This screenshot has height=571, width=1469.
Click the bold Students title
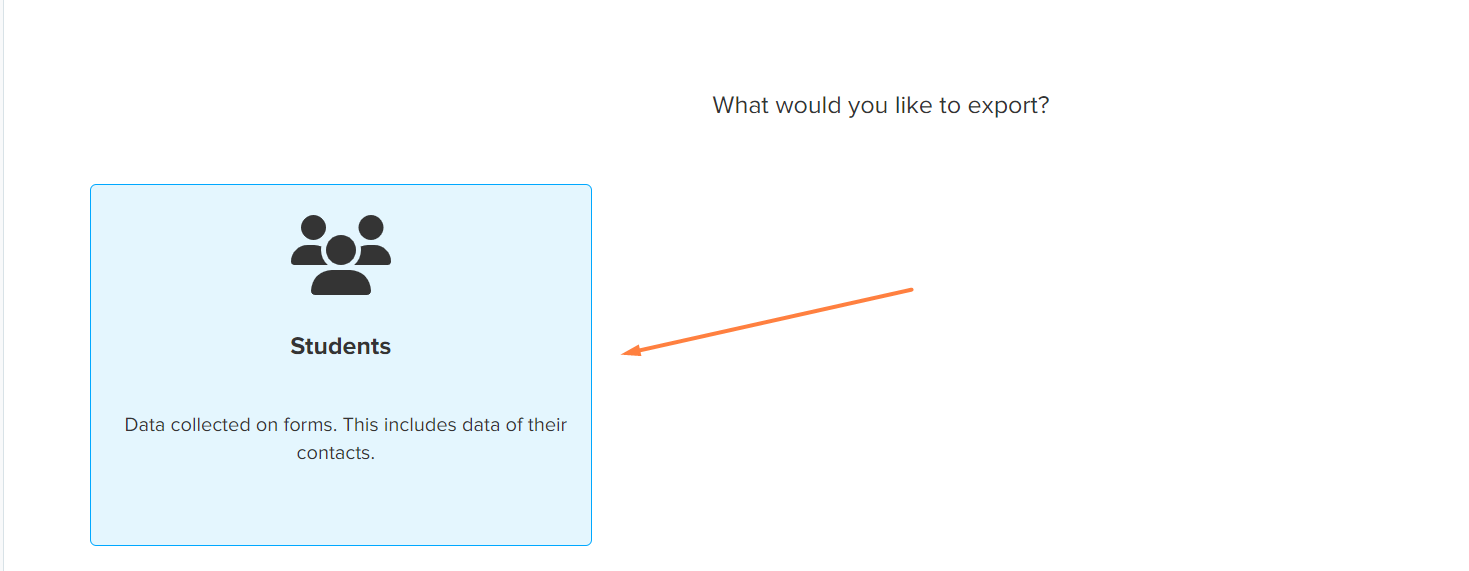pos(341,346)
